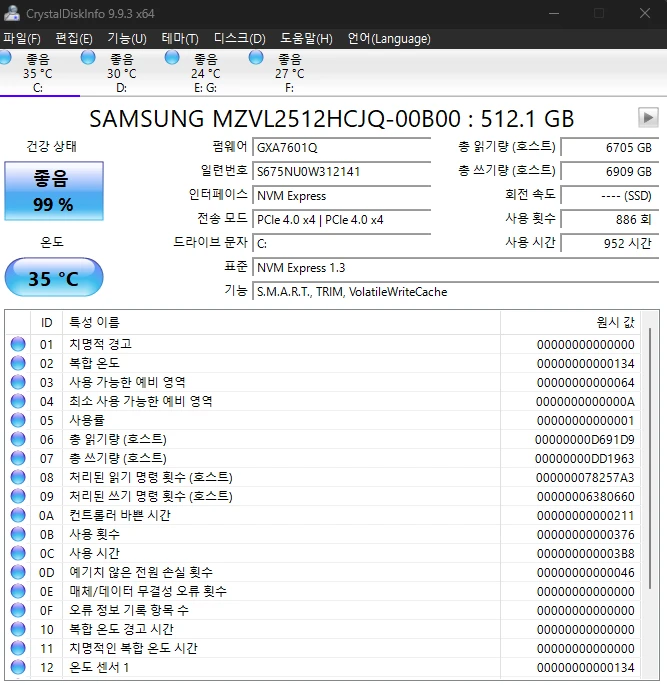Viewport: 667px width, 685px height.
Task: Click raw value 00000078257A3
Action: (x=585, y=477)
